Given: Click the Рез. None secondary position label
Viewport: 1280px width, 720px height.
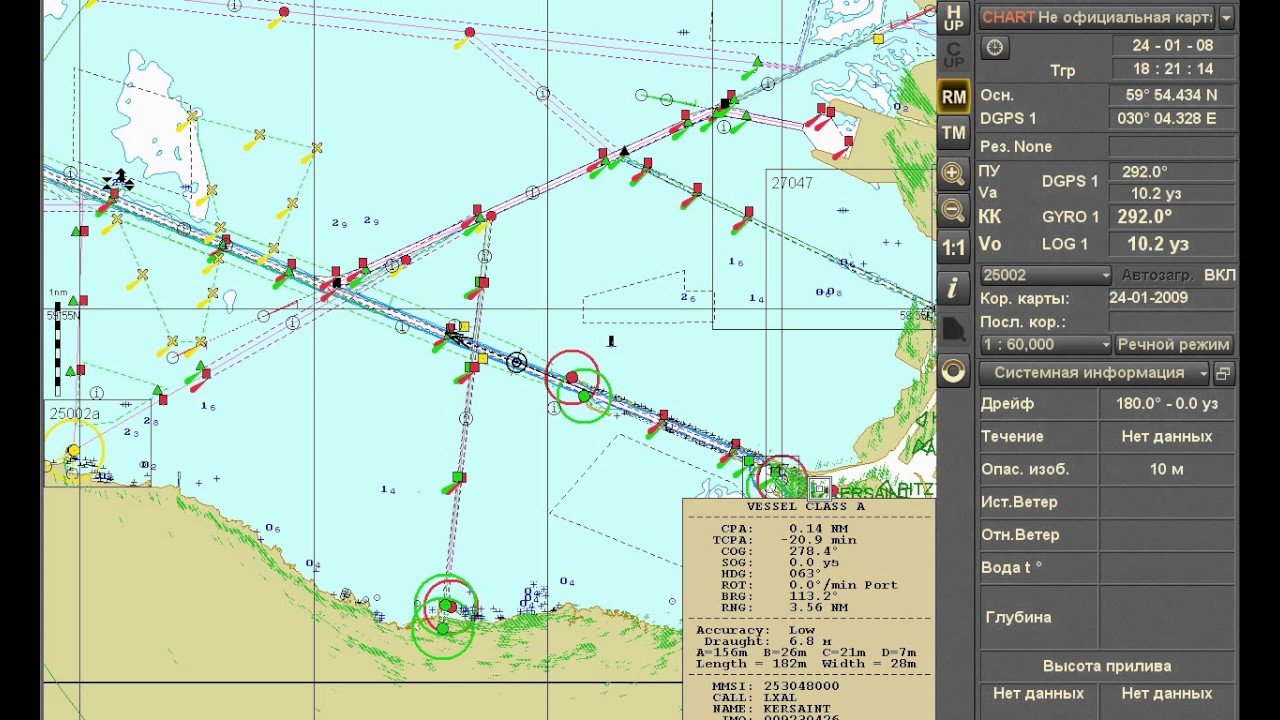Looking at the screenshot, I should pyautogui.click(x=1016, y=146).
